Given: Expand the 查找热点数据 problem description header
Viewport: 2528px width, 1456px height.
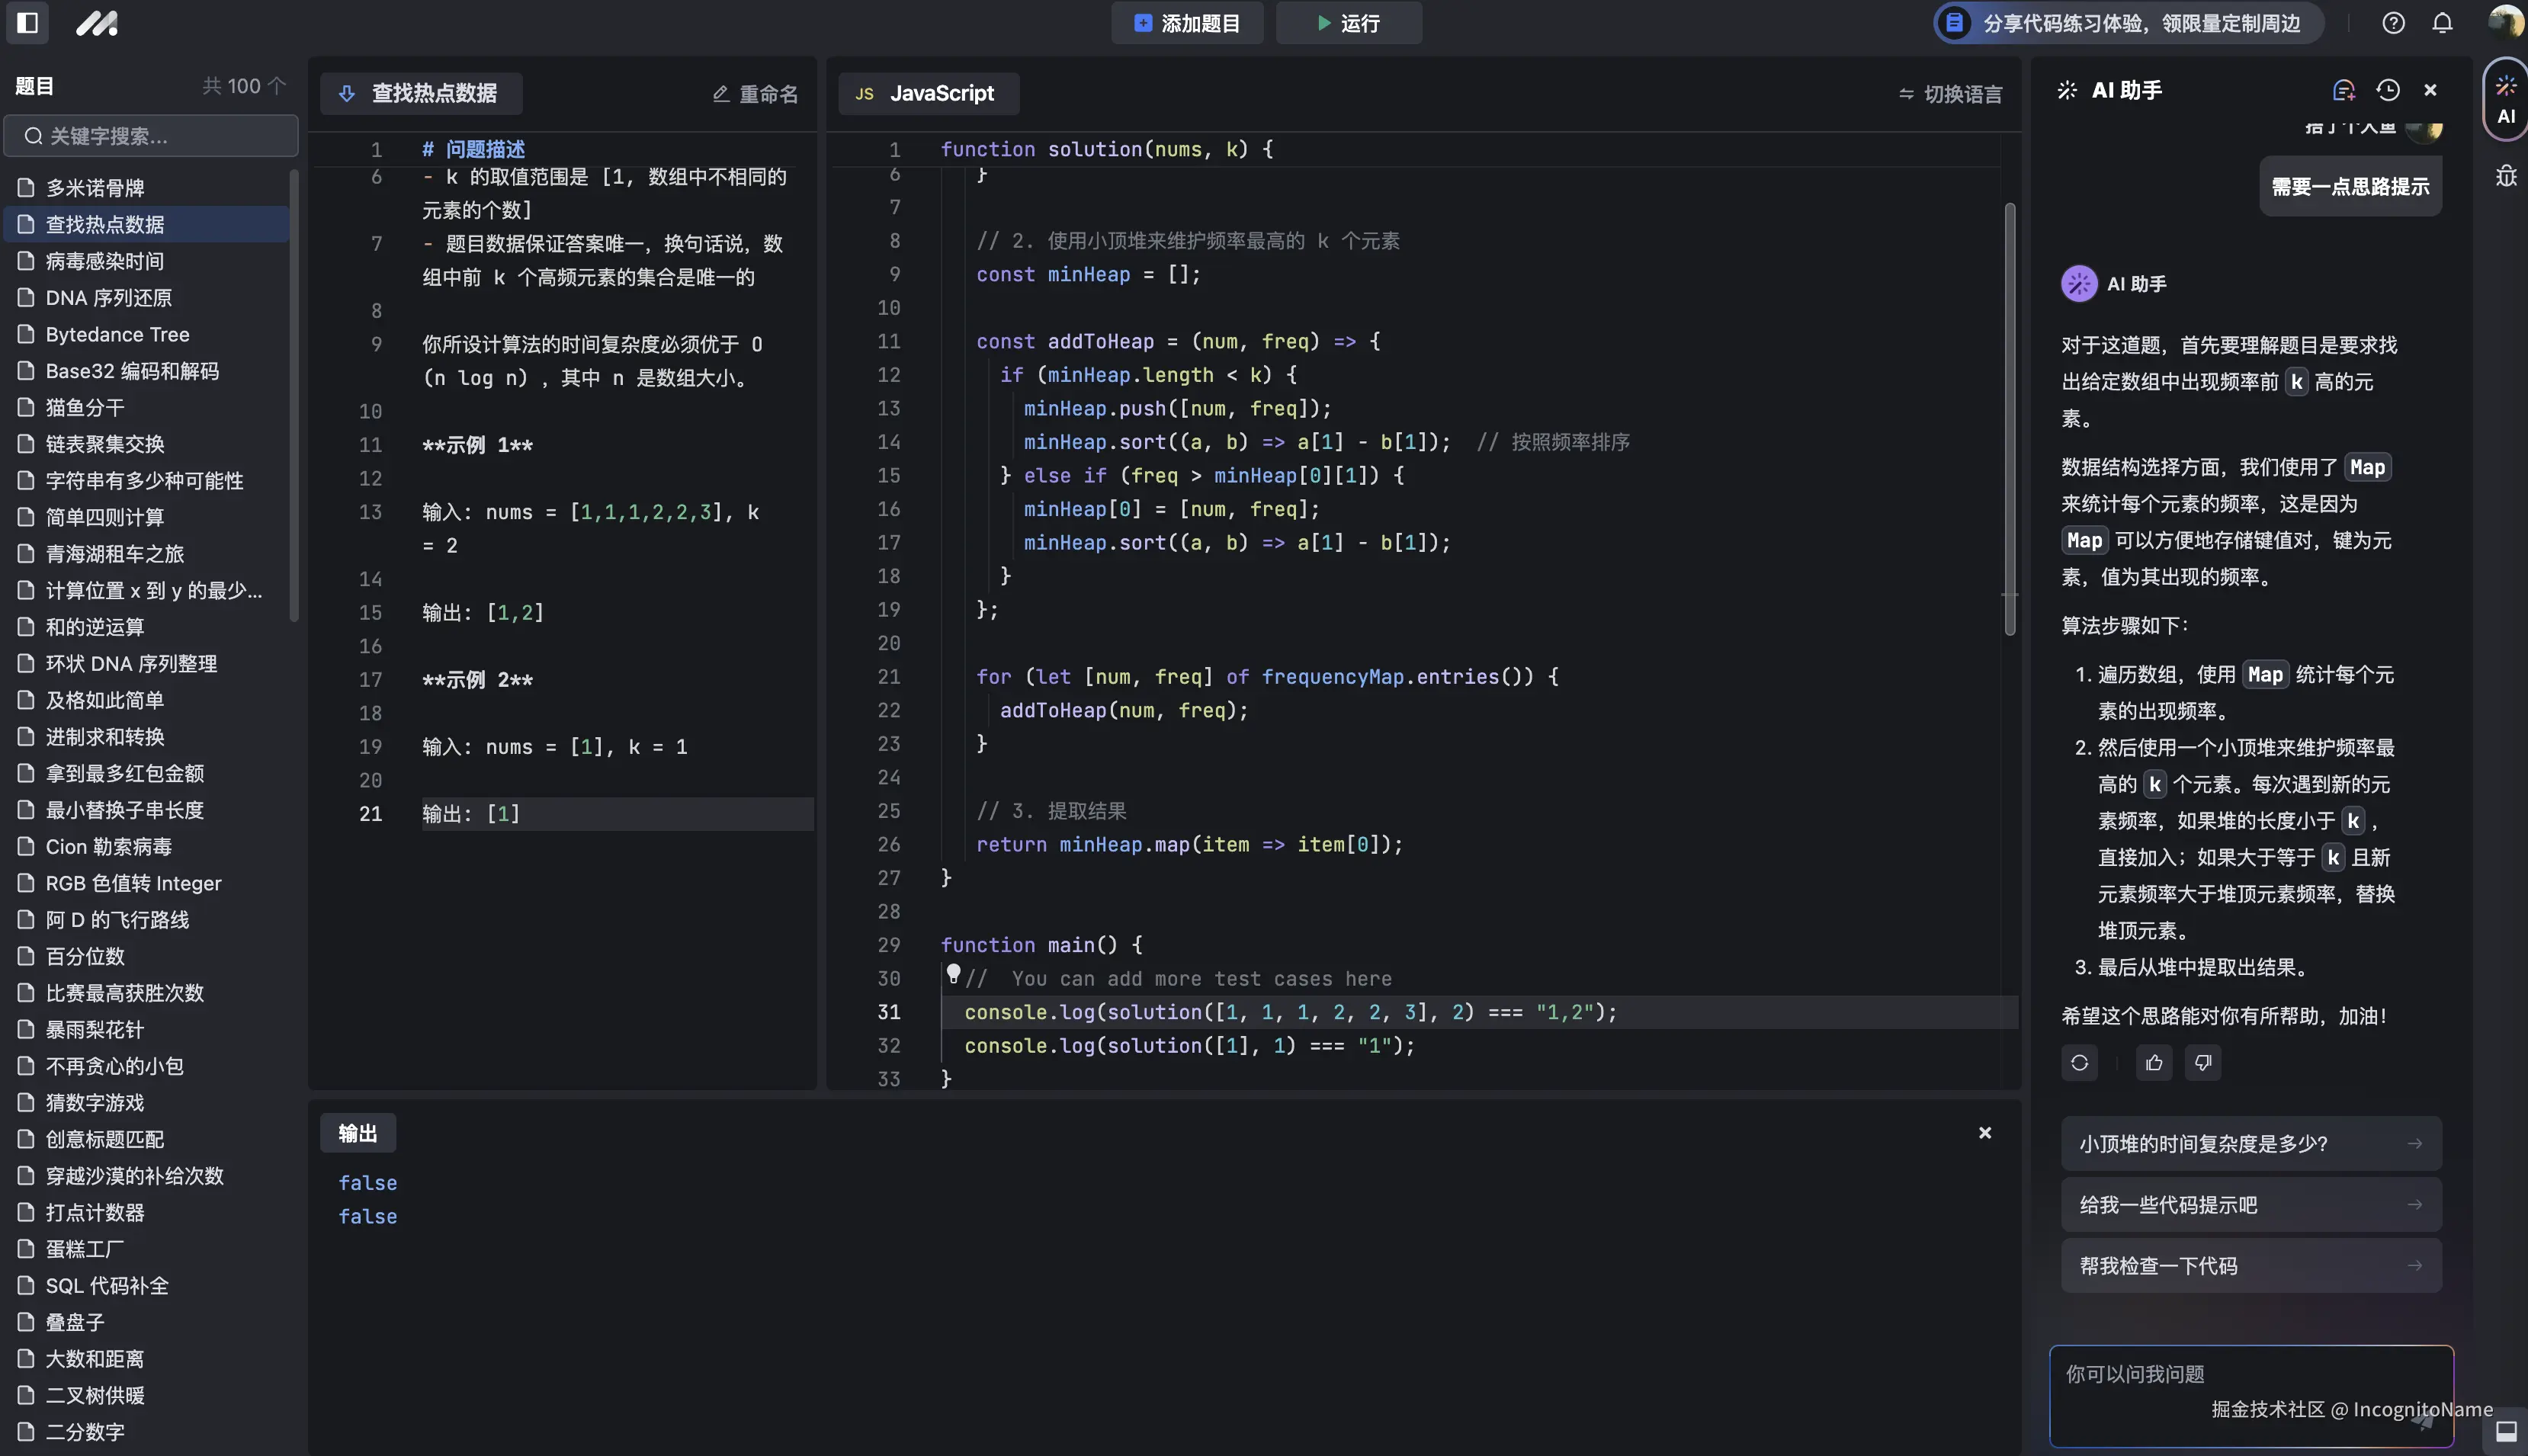Looking at the screenshot, I should 421,93.
